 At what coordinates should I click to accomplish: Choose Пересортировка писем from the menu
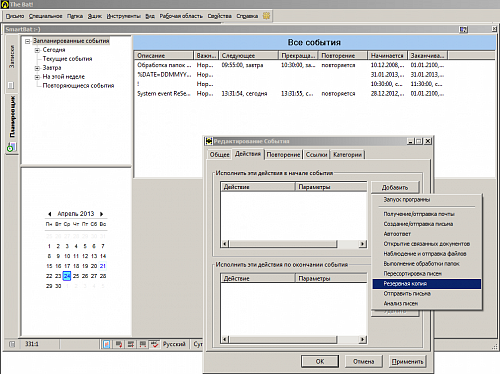(x=426, y=274)
